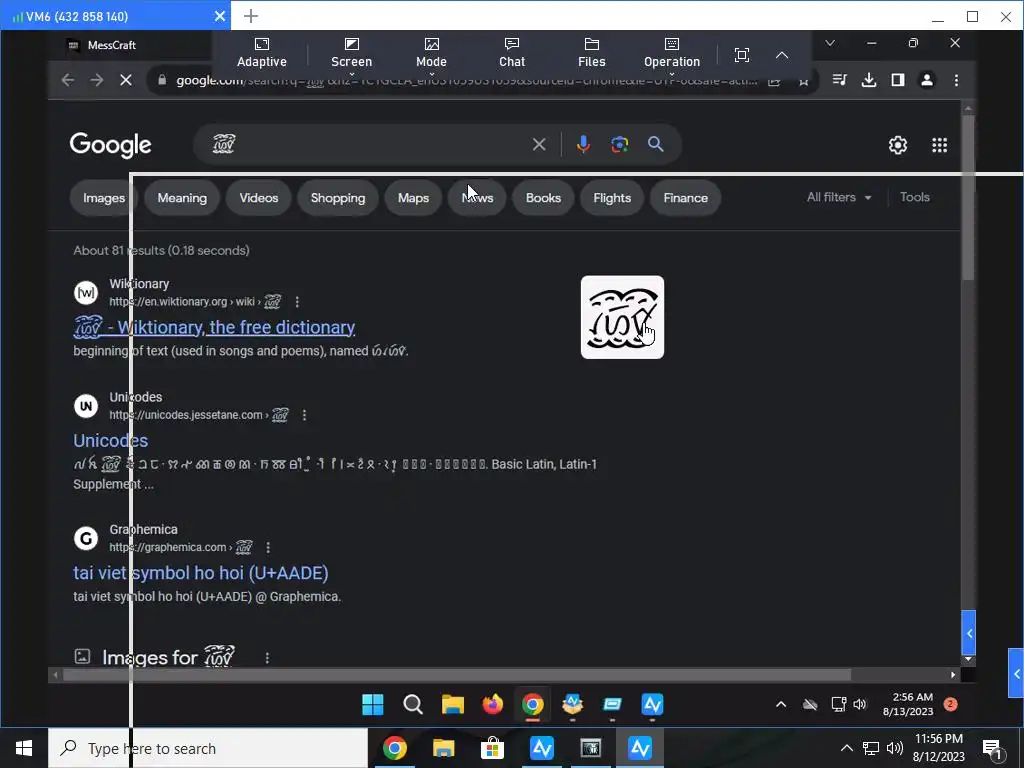The width and height of the screenshot is (1024, 768).
Task: Open search Tools
Action: (914, 197)
